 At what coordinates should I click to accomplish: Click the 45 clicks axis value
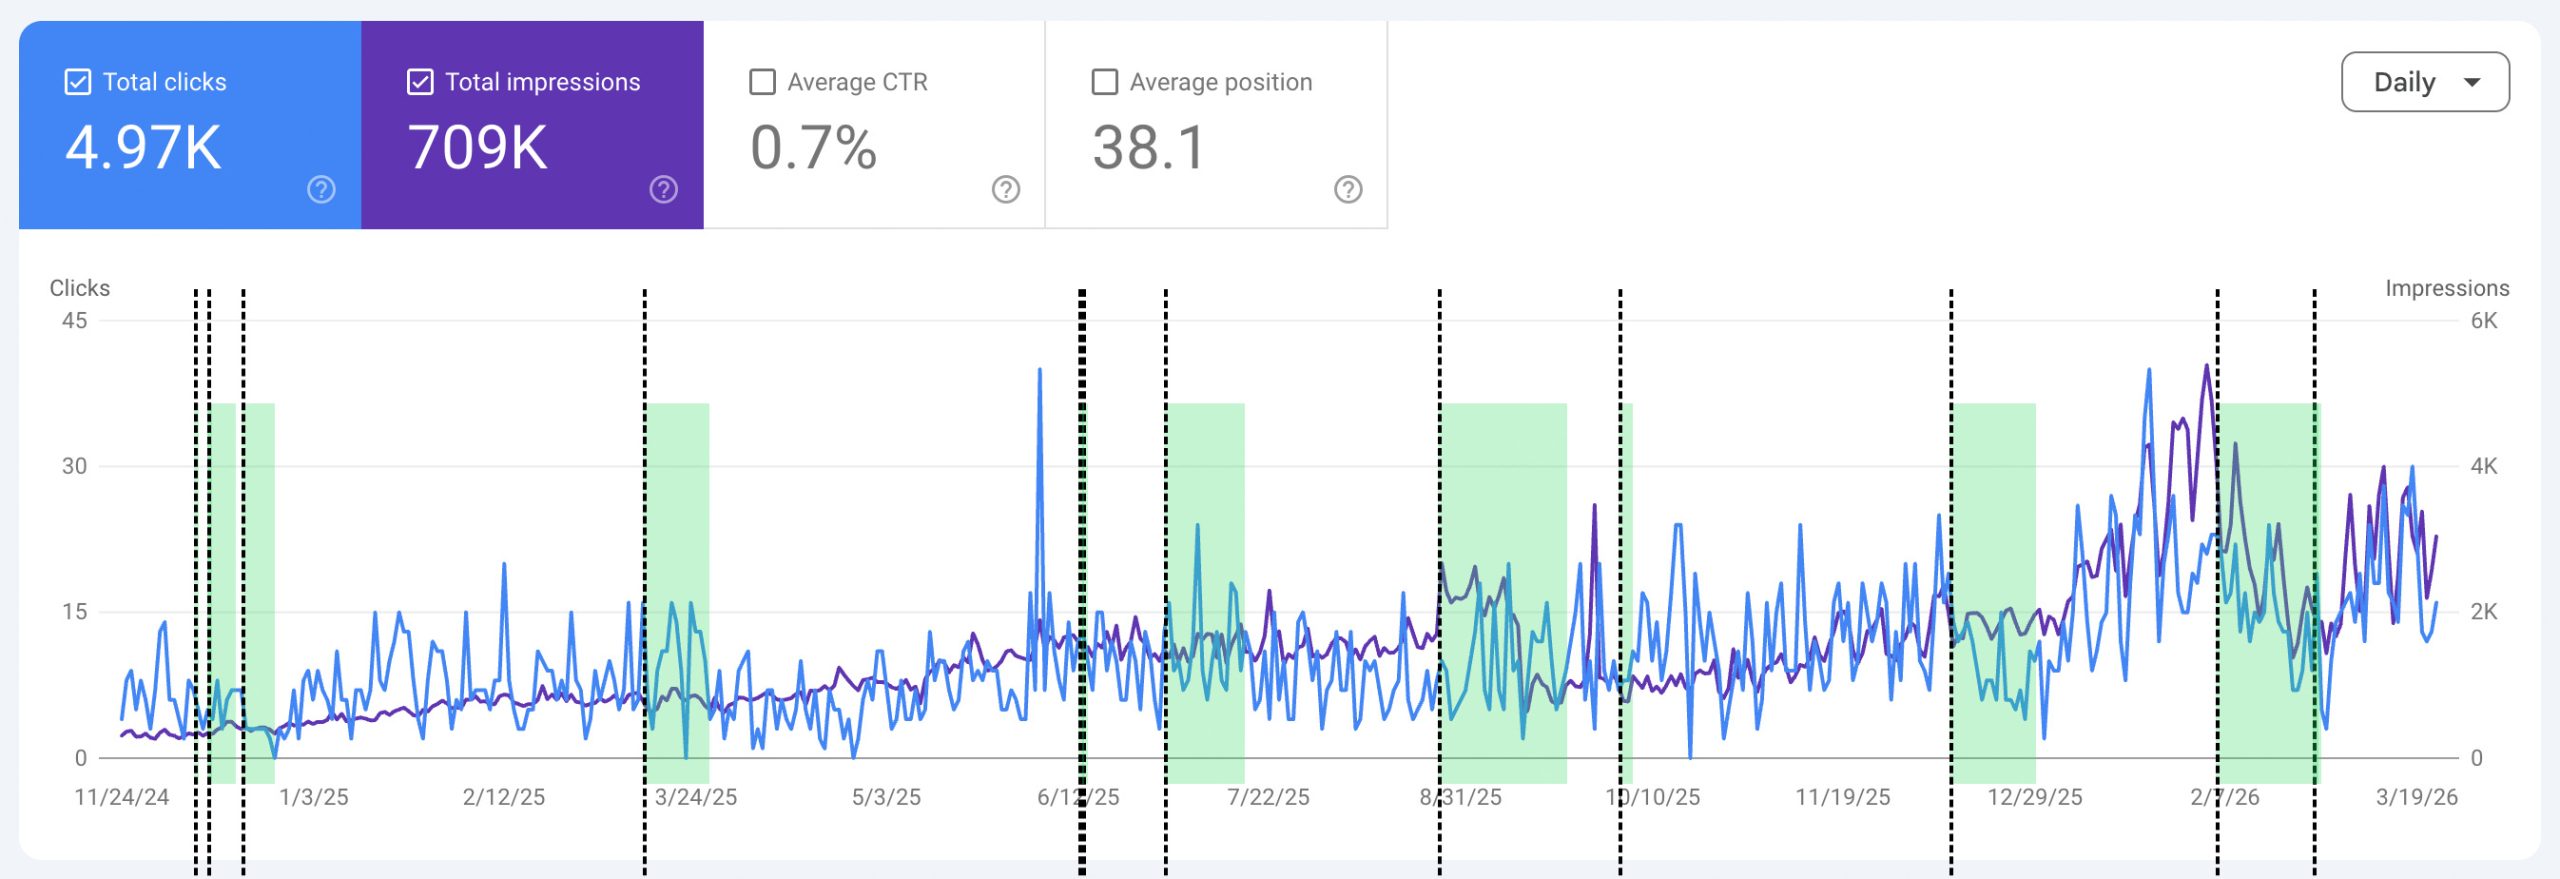point(75,321)
